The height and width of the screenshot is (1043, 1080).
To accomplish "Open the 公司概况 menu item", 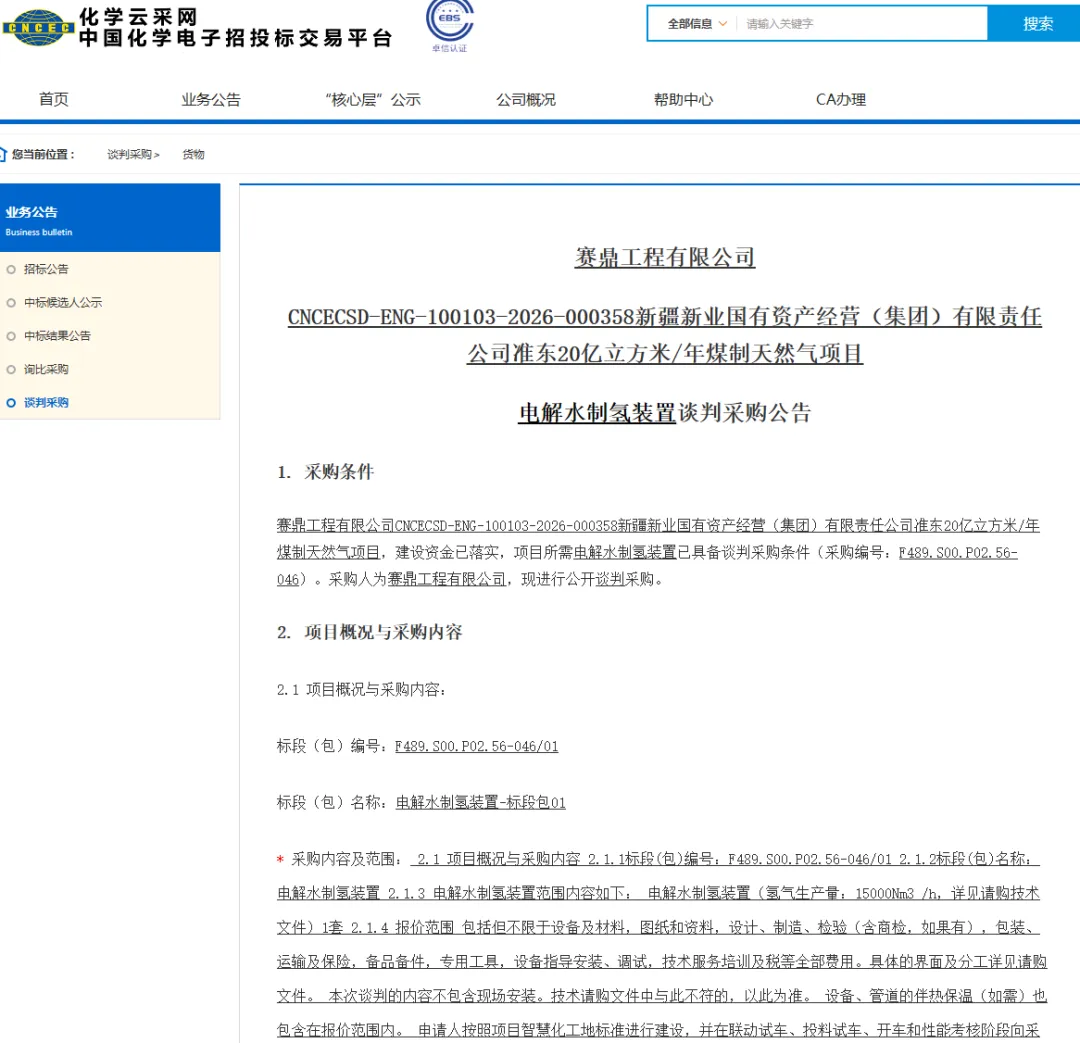I will (x=526, y=100).
